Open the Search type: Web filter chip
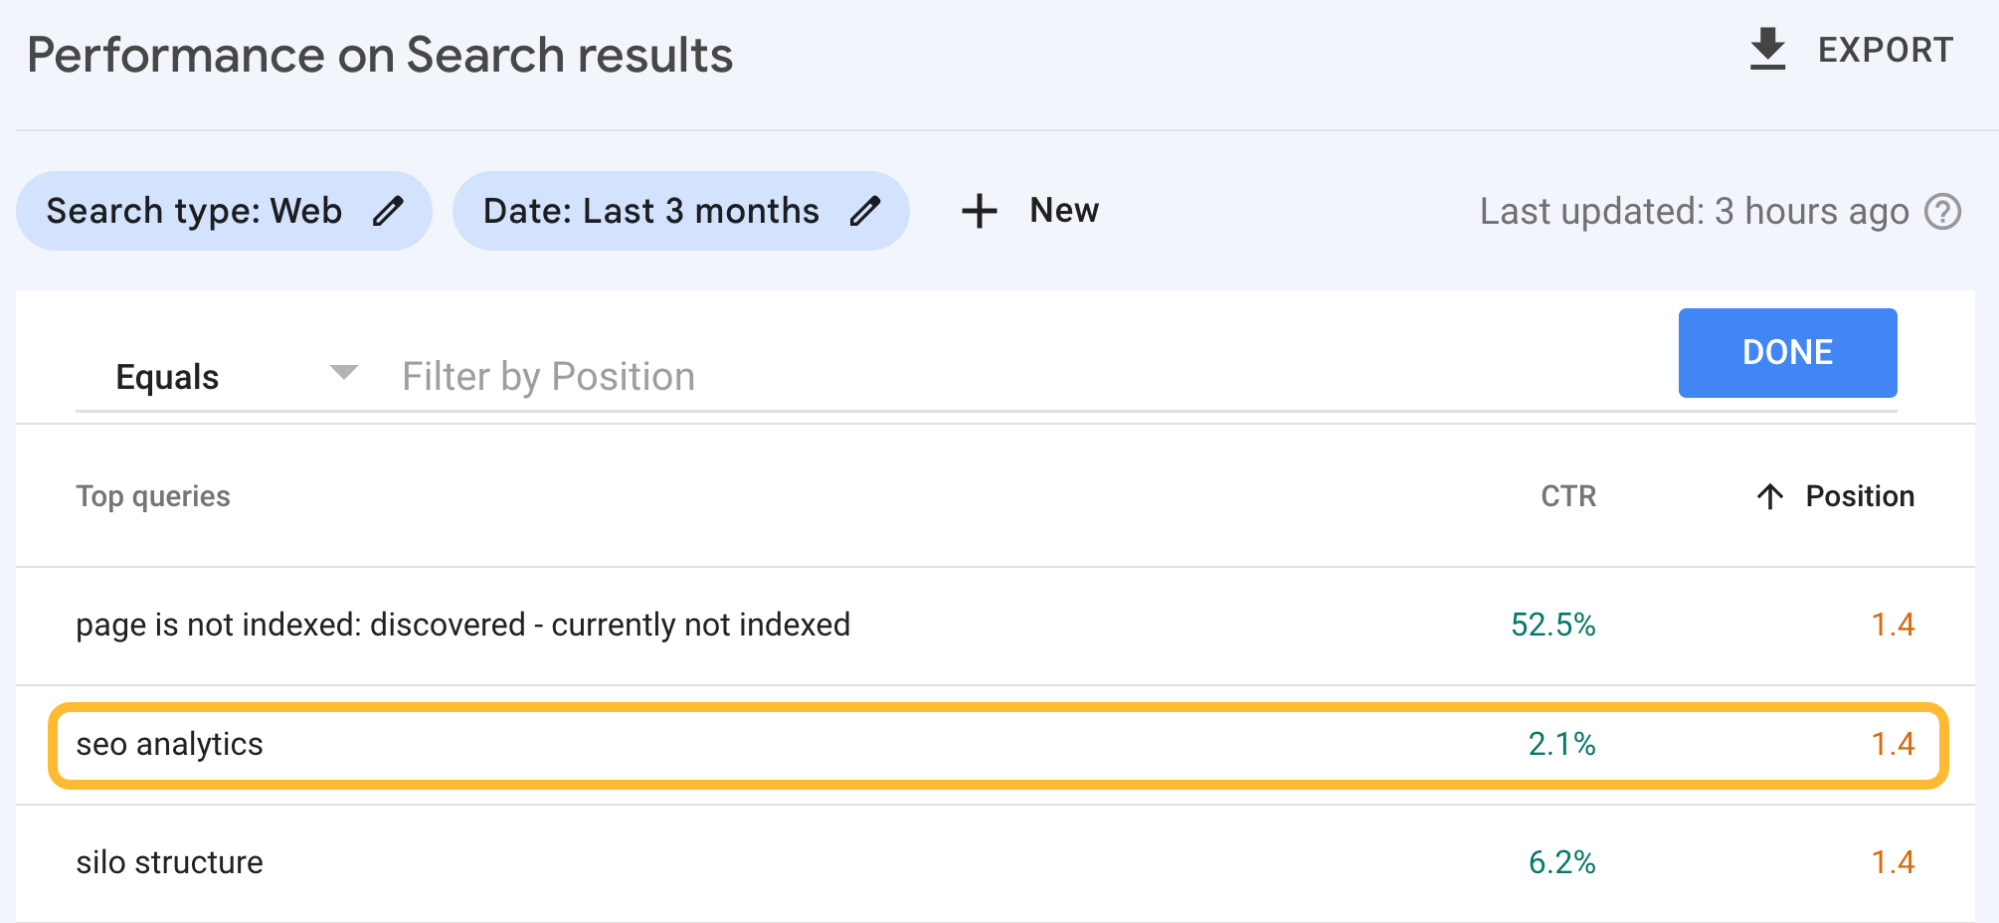Screen dimensions: 1999x923 [x=195, y=211]
